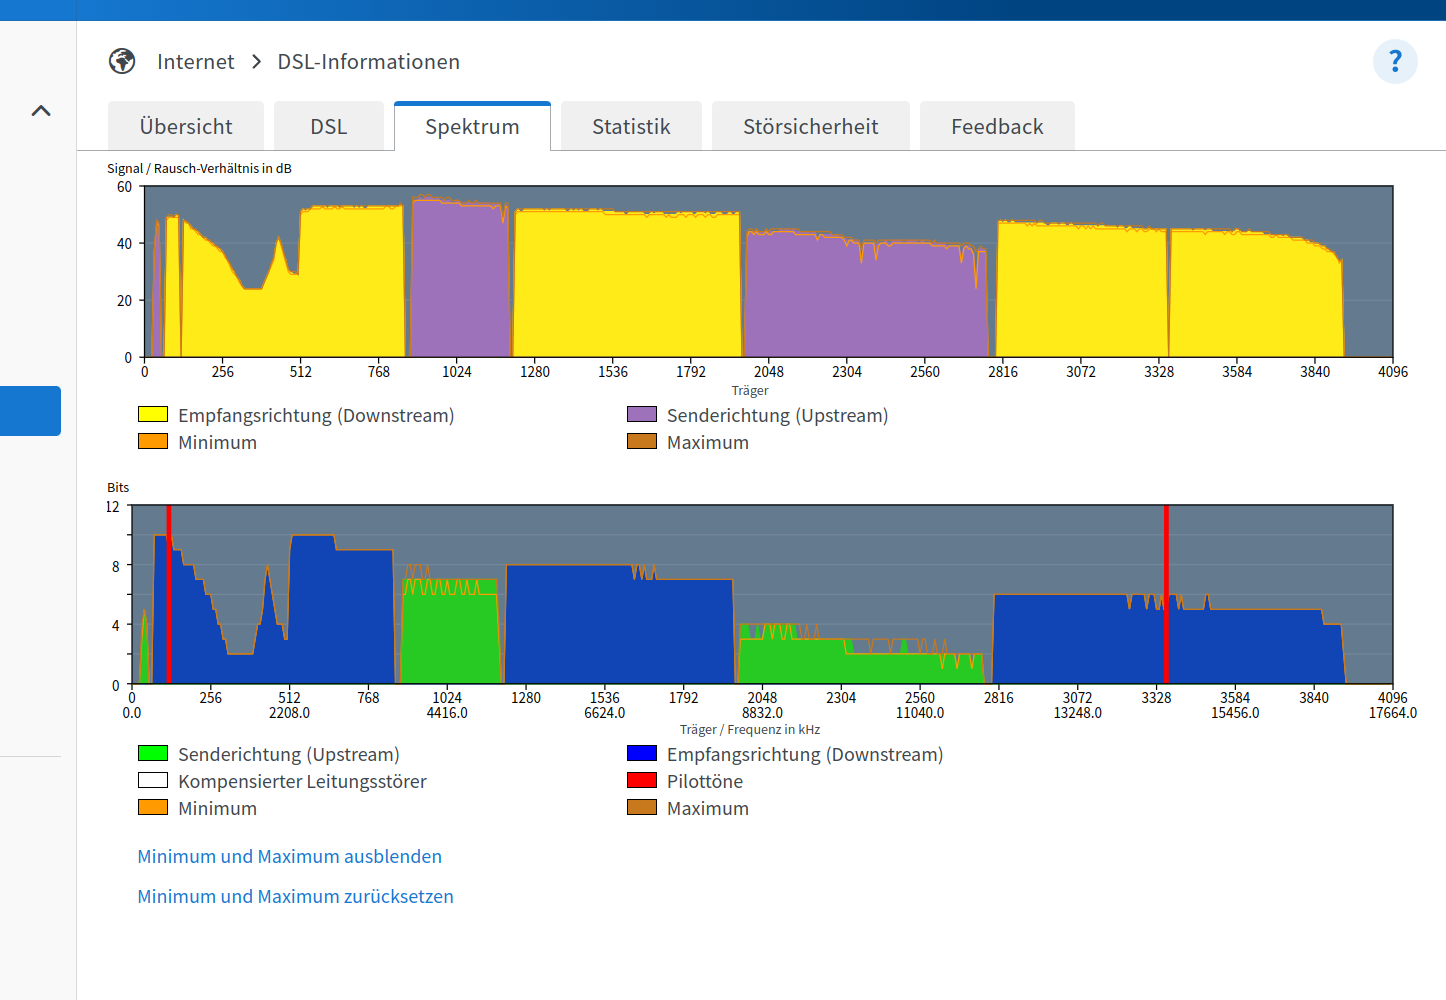Image resolution: width=1446 pixels, height=1000 pixels.
Task: Open the help question mark icon
Action: pos(1395,61)
